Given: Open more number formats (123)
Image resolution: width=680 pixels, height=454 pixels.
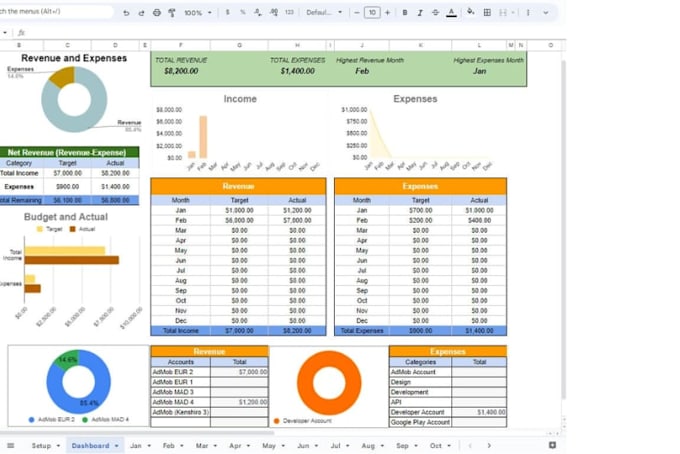Looking at the screenshot, I should click(289, 13).
